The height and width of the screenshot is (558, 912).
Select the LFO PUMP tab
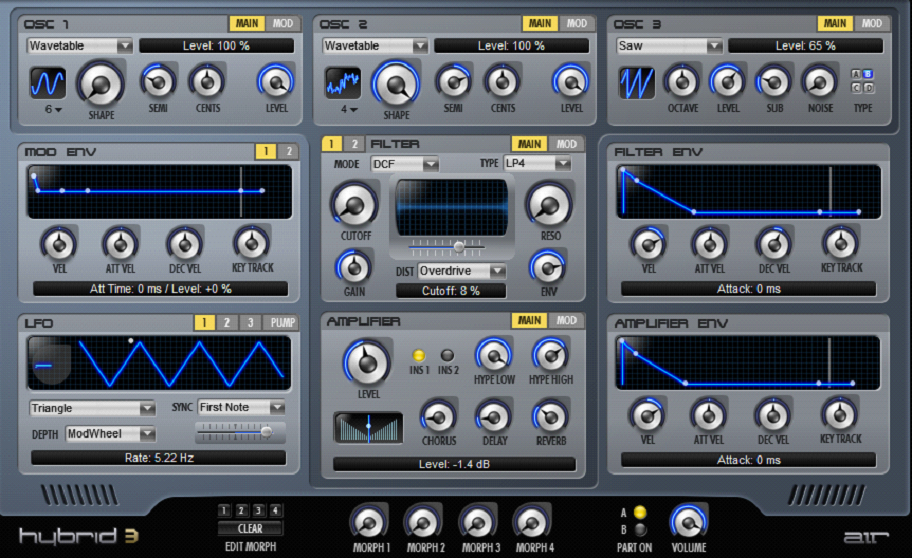(x=282, y=322)
